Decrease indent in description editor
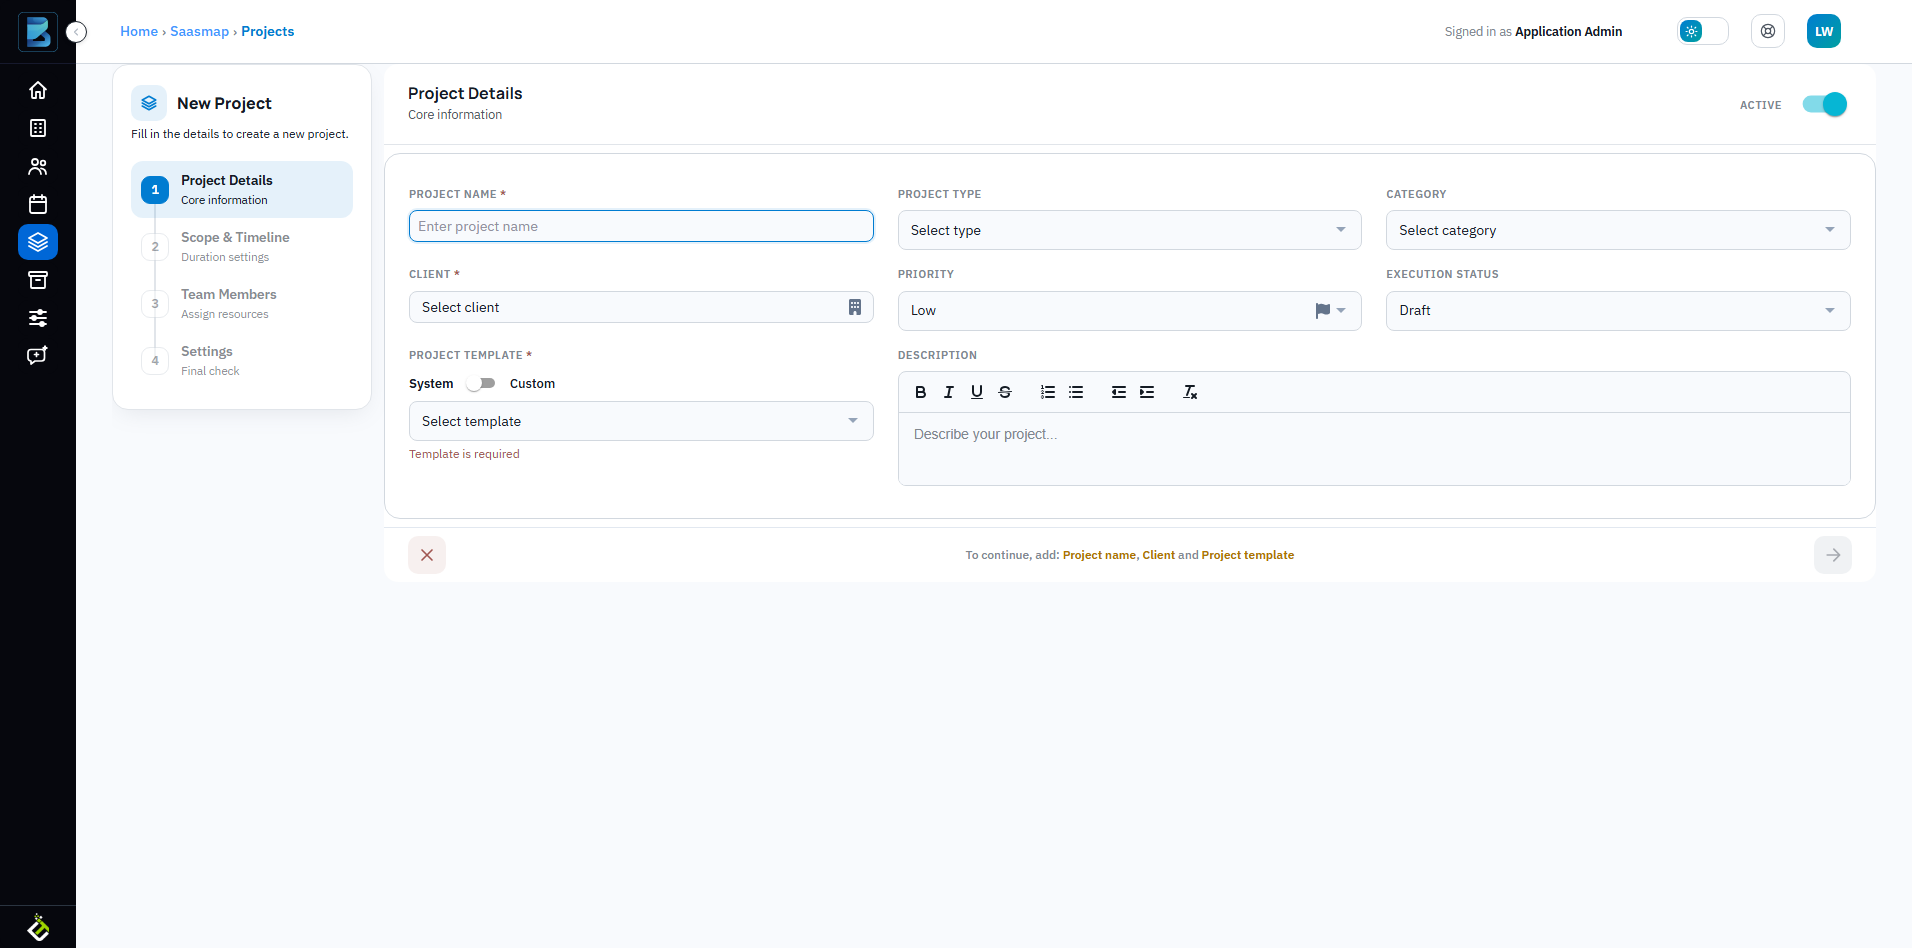Screen dimensions: 1912x948 (x=1119, y=392)
